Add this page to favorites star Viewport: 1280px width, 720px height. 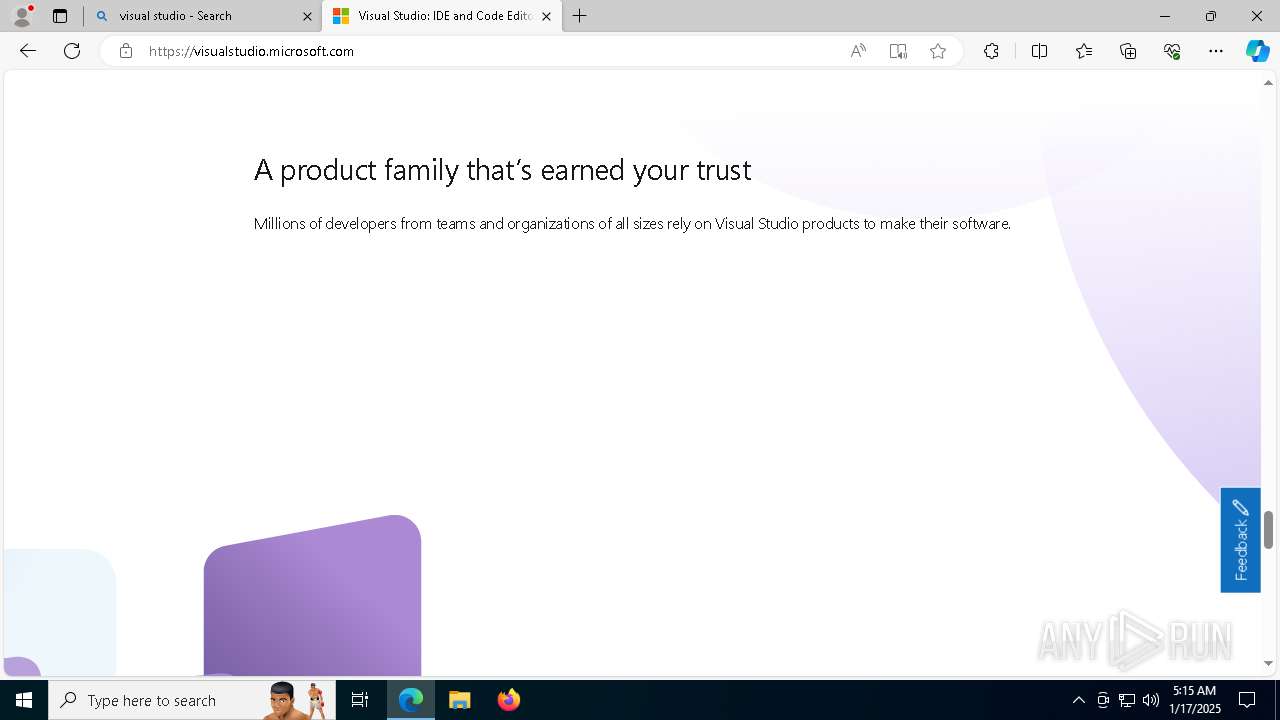click(x=938, y=51)
